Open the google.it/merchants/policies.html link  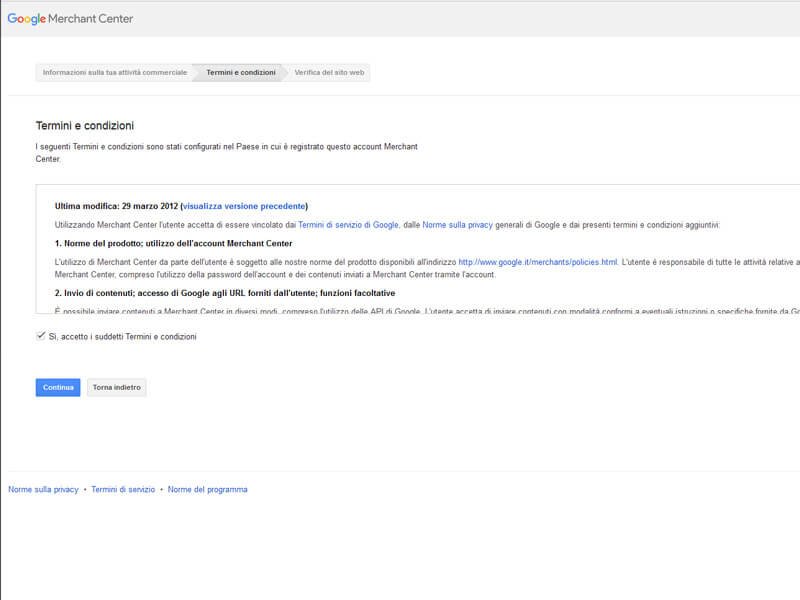point(538,262)
